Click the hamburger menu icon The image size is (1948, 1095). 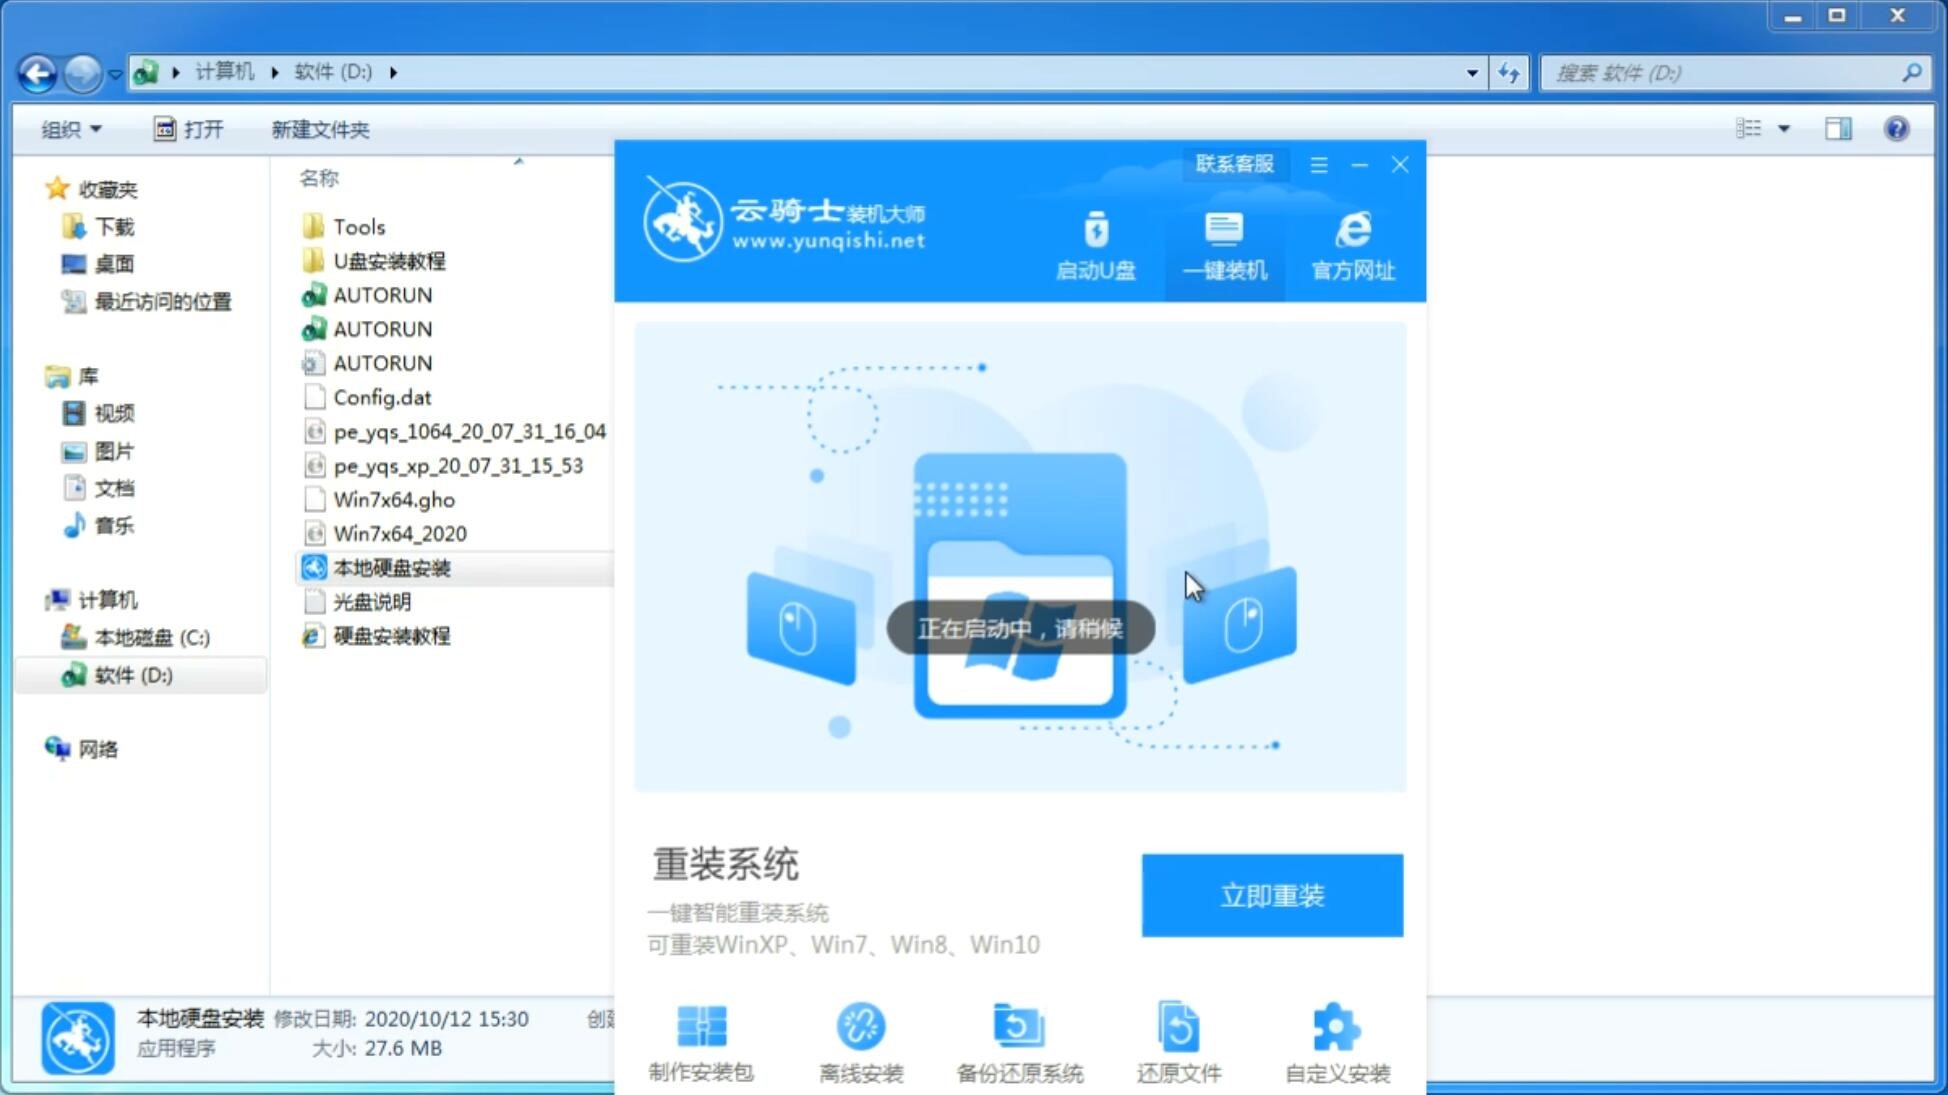[1319, 163]
